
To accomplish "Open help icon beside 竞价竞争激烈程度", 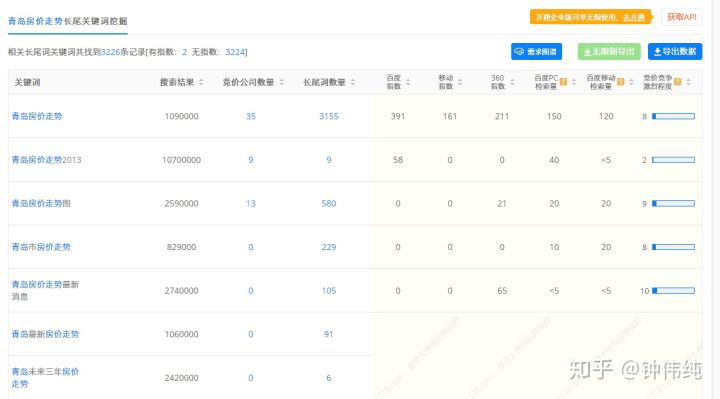I will pos(678,82).
